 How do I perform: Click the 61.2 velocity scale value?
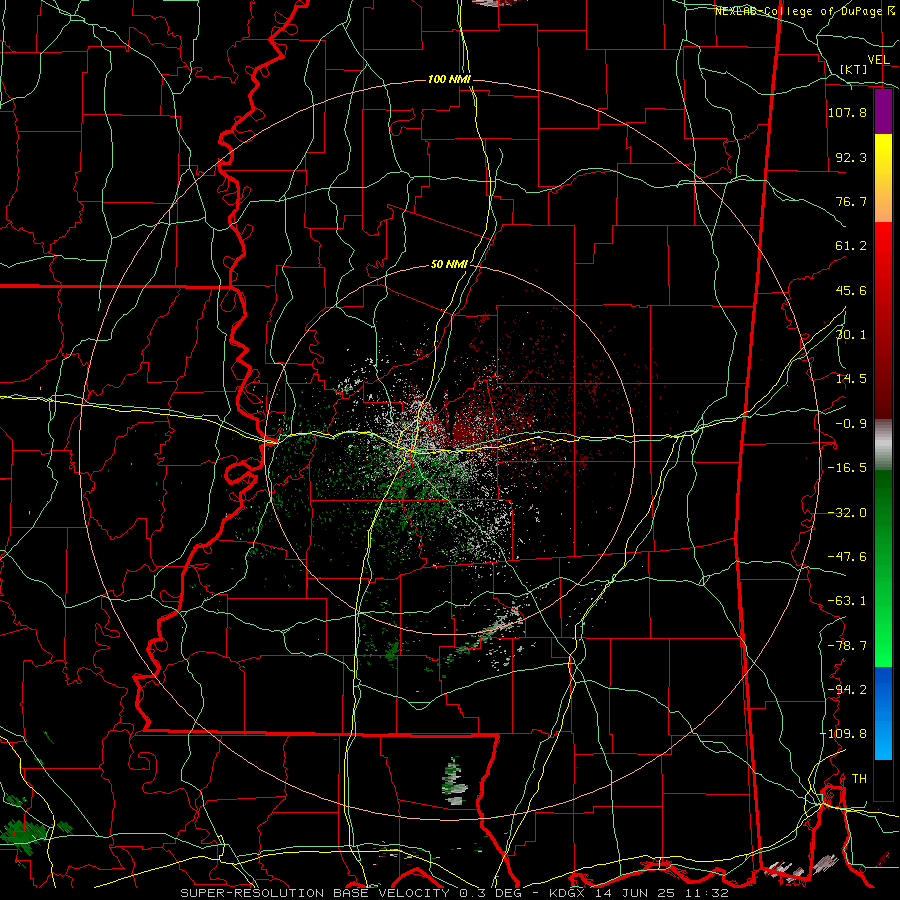[851, 246]
